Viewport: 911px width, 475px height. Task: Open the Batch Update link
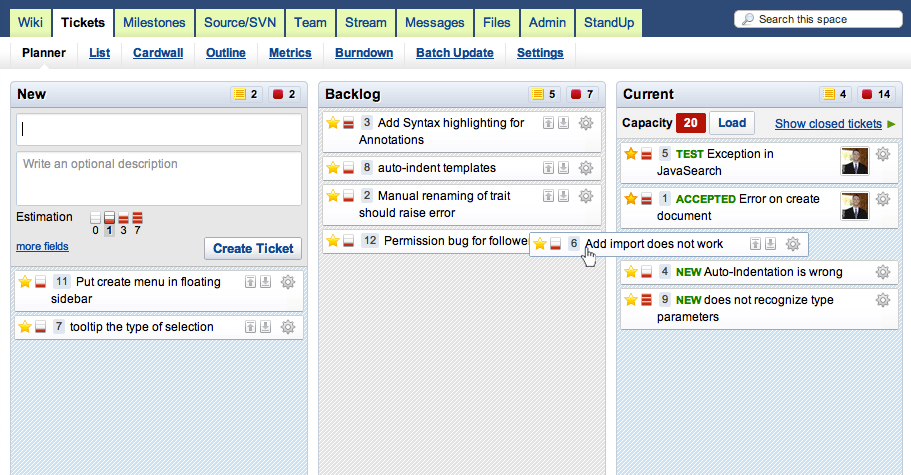click(x=455, y=53)
